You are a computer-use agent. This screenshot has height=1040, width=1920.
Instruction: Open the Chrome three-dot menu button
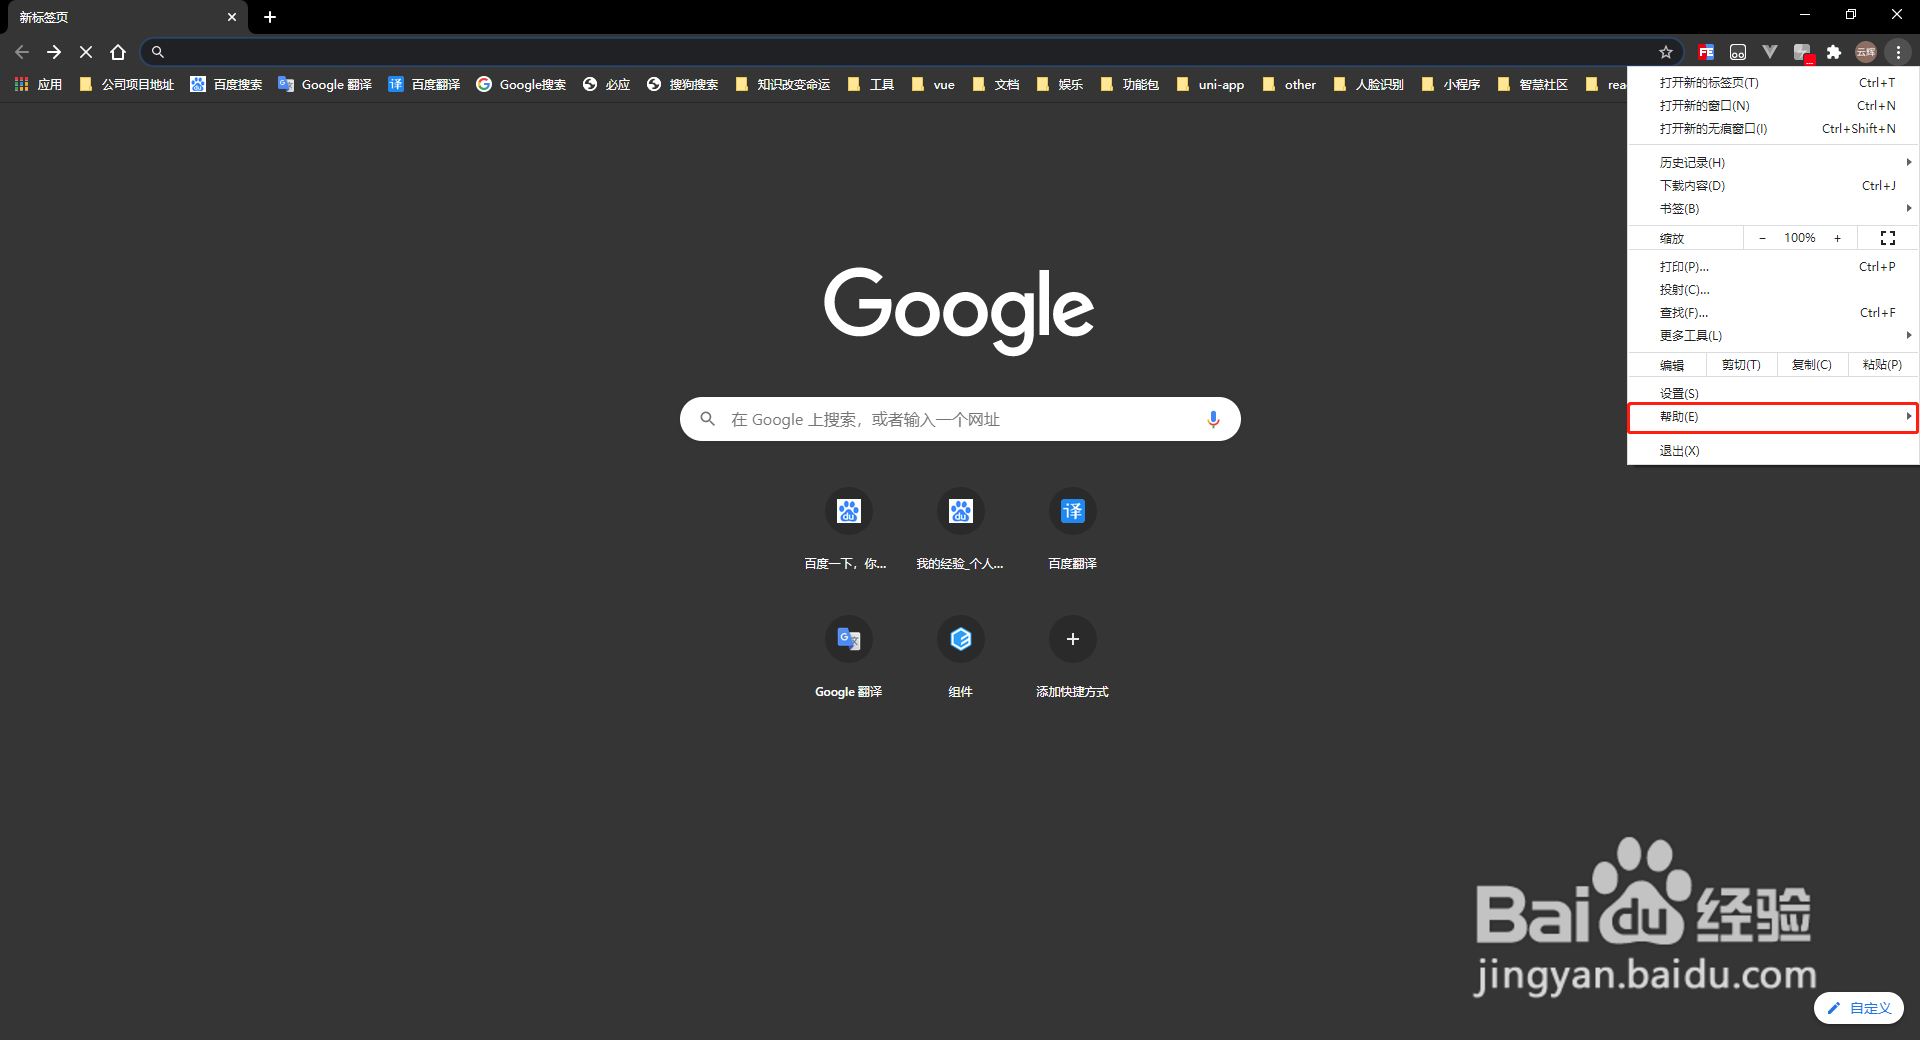tap(1898, 52)
